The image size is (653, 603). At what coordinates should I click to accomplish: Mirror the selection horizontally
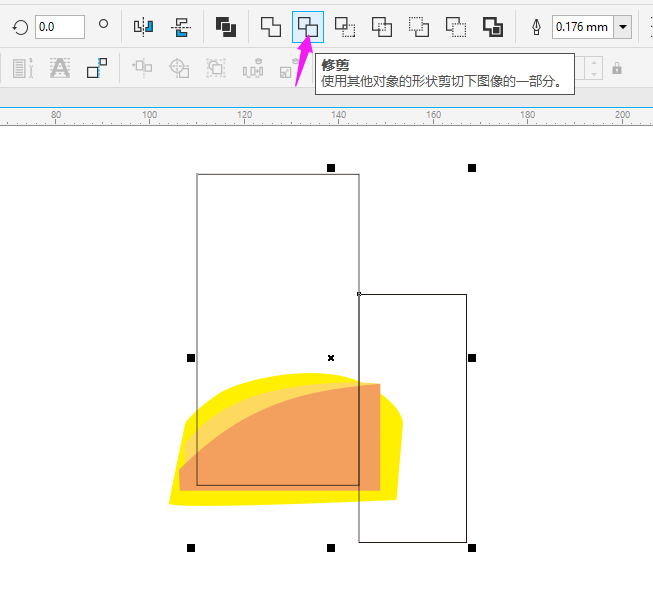point(143,27)
